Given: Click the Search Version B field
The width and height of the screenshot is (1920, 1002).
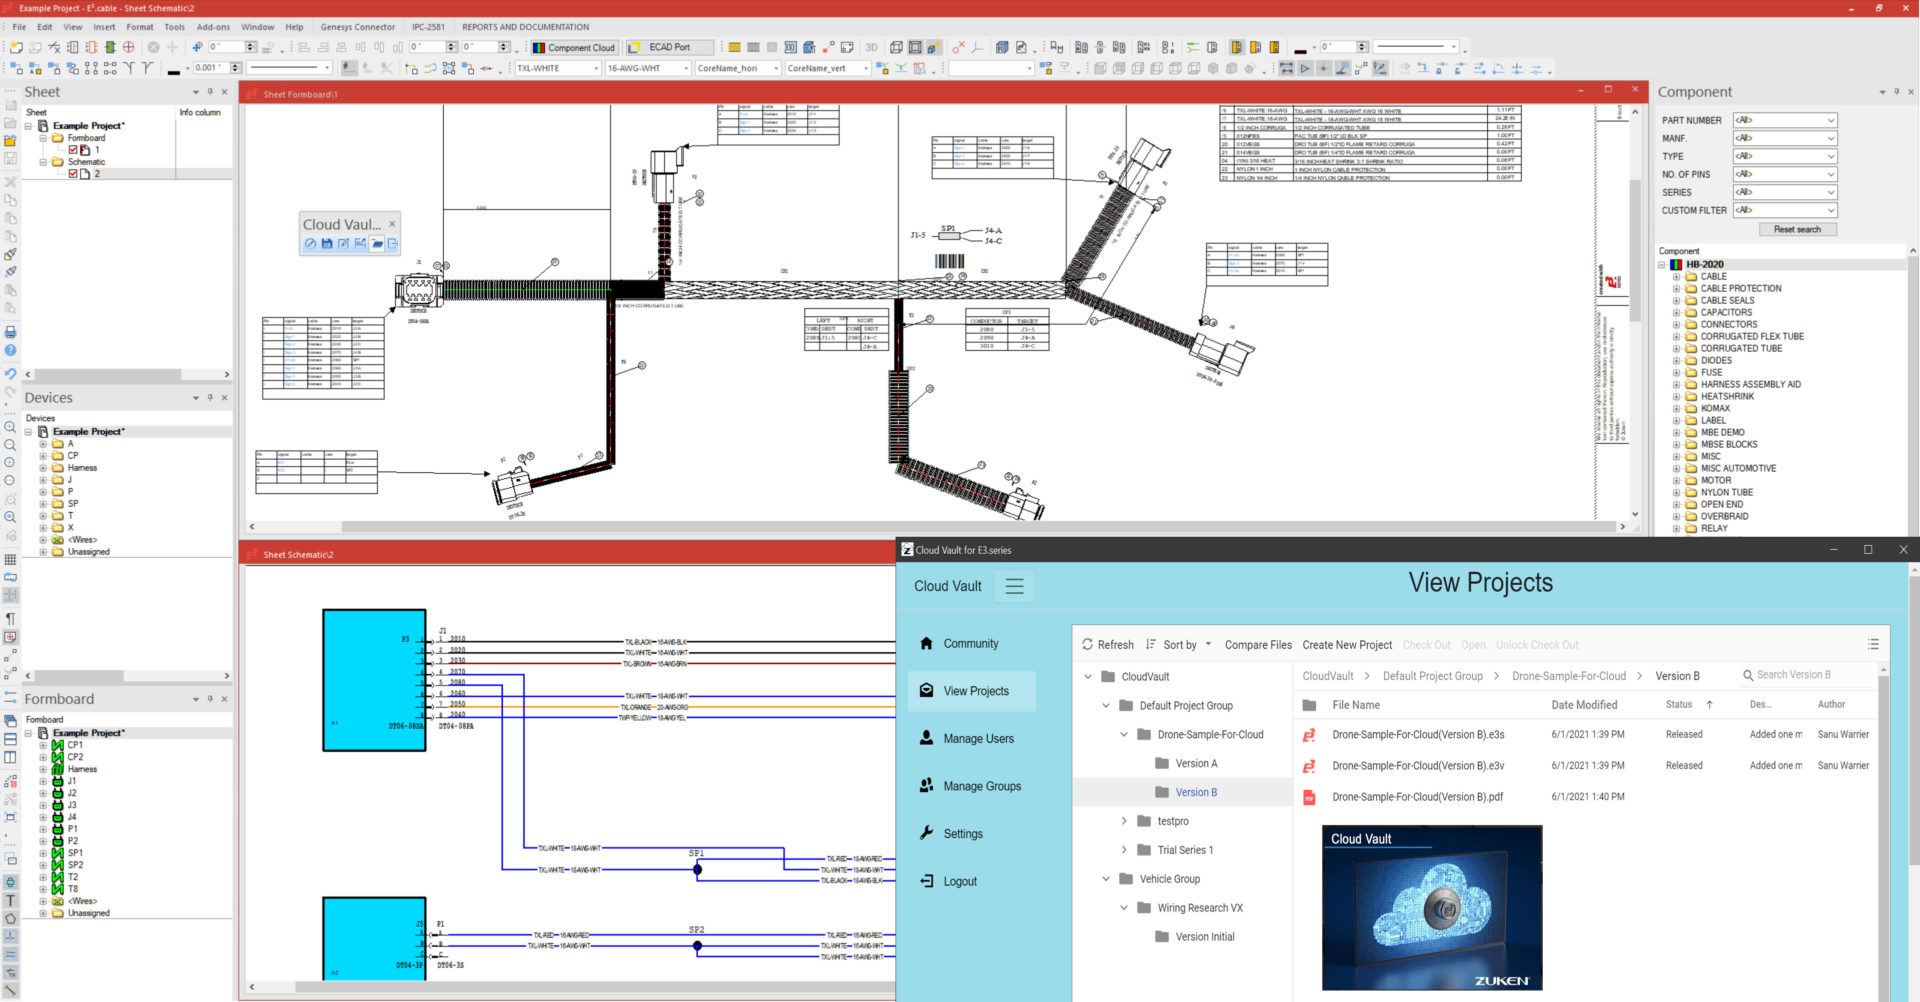Looking at the screenshot, I should 1805,676.
